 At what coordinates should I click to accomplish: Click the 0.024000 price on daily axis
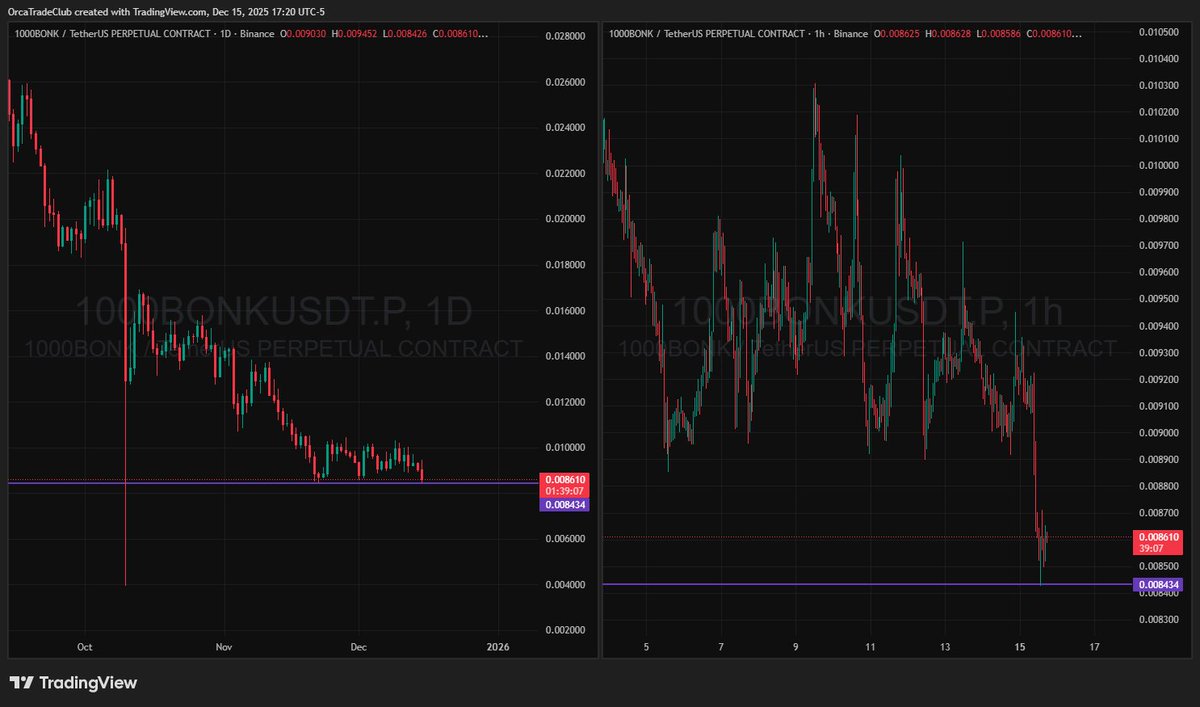coord(564,128)
